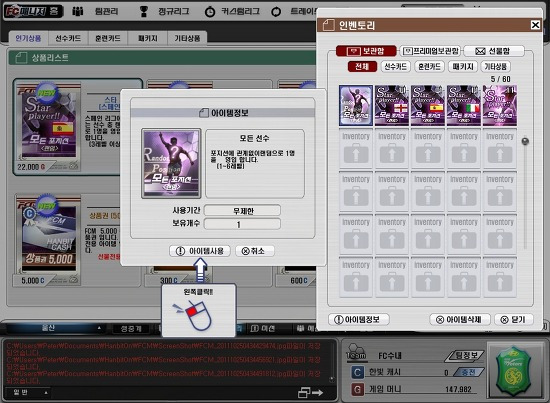Click the 상품리스트 panel header icon
This screenshot has width=550, height=403.
click(21, 58)
